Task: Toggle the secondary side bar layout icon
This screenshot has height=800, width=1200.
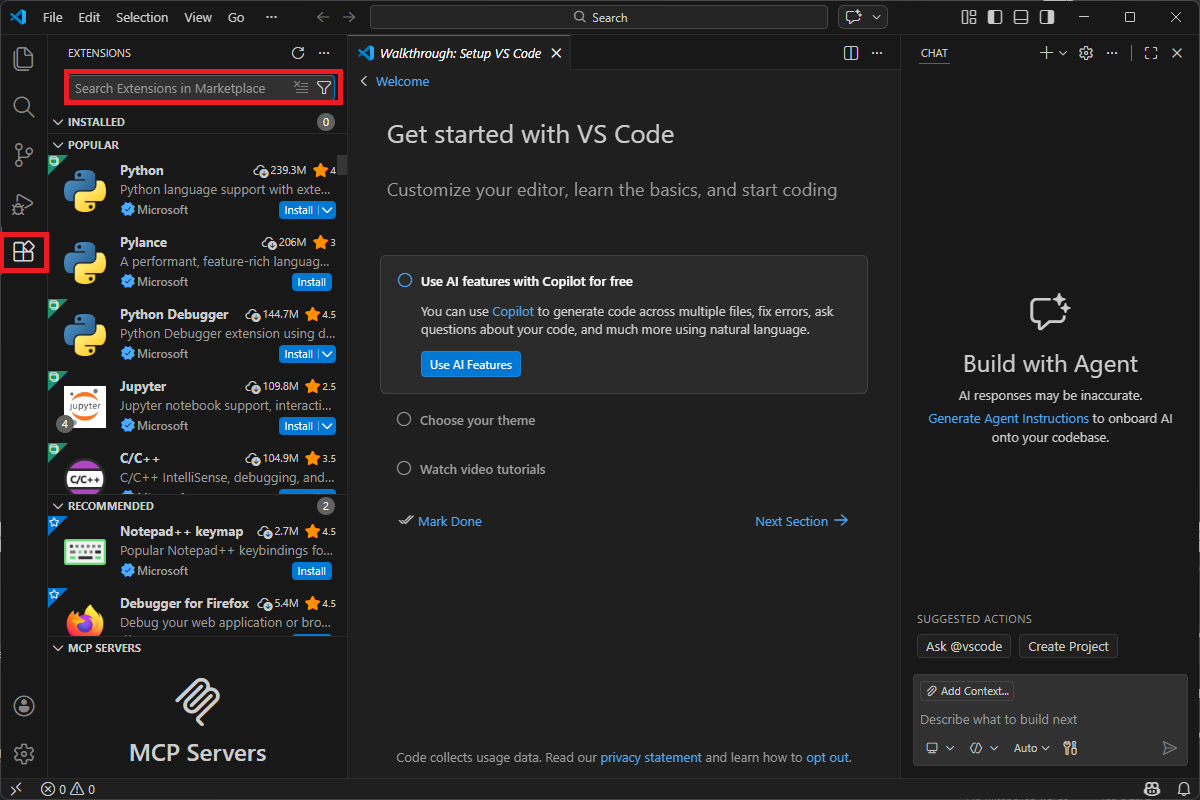Action: pyautogui.click(x=1047, y=17)
